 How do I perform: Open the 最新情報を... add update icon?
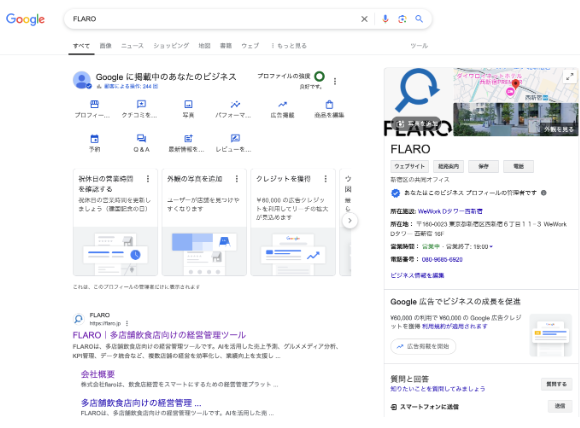(x=188, y=138)
